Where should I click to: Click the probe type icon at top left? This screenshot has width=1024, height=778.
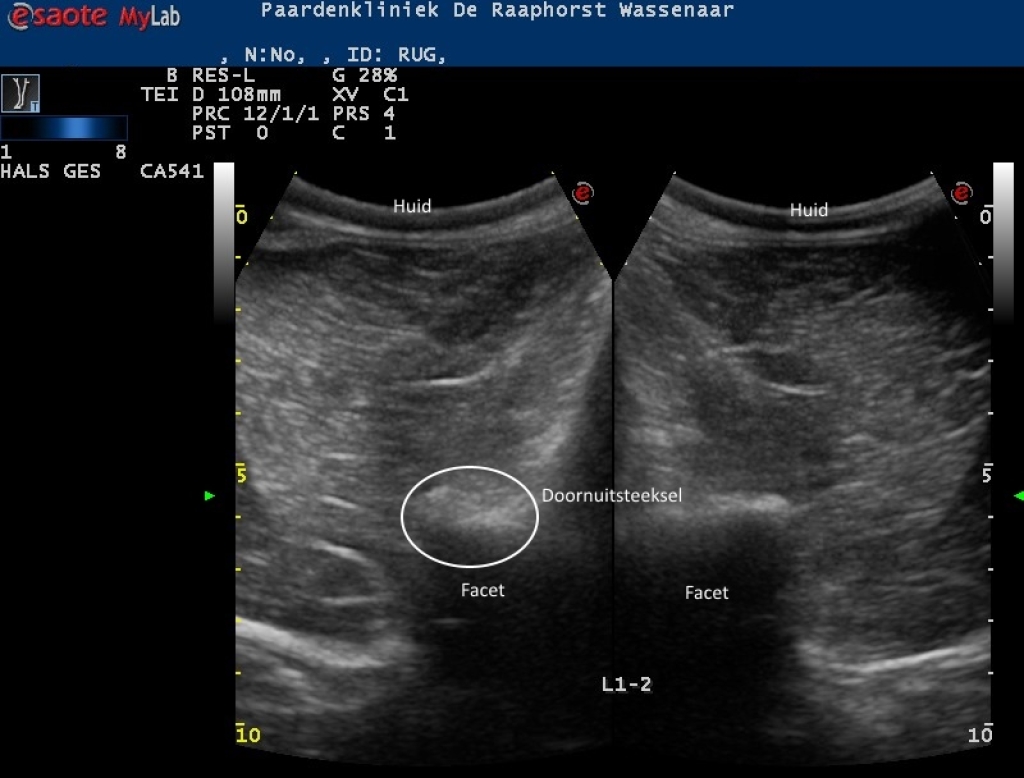point(20,93)
